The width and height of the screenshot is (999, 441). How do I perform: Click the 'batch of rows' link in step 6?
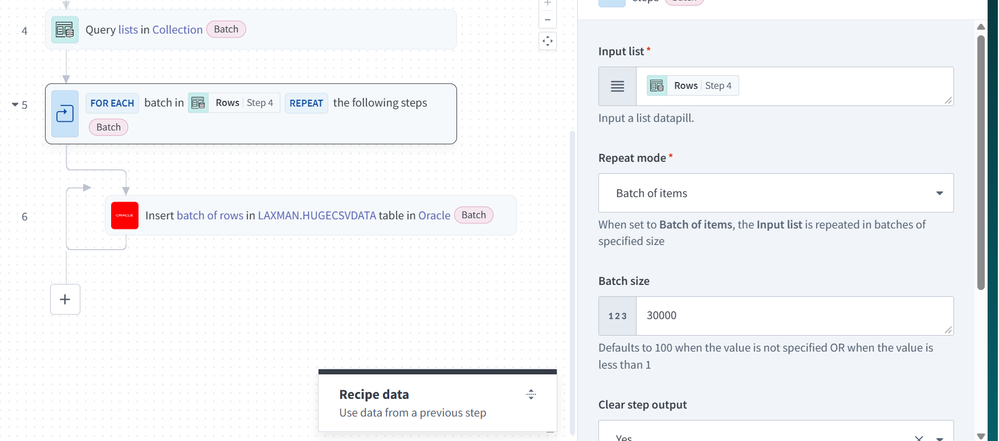210,215
